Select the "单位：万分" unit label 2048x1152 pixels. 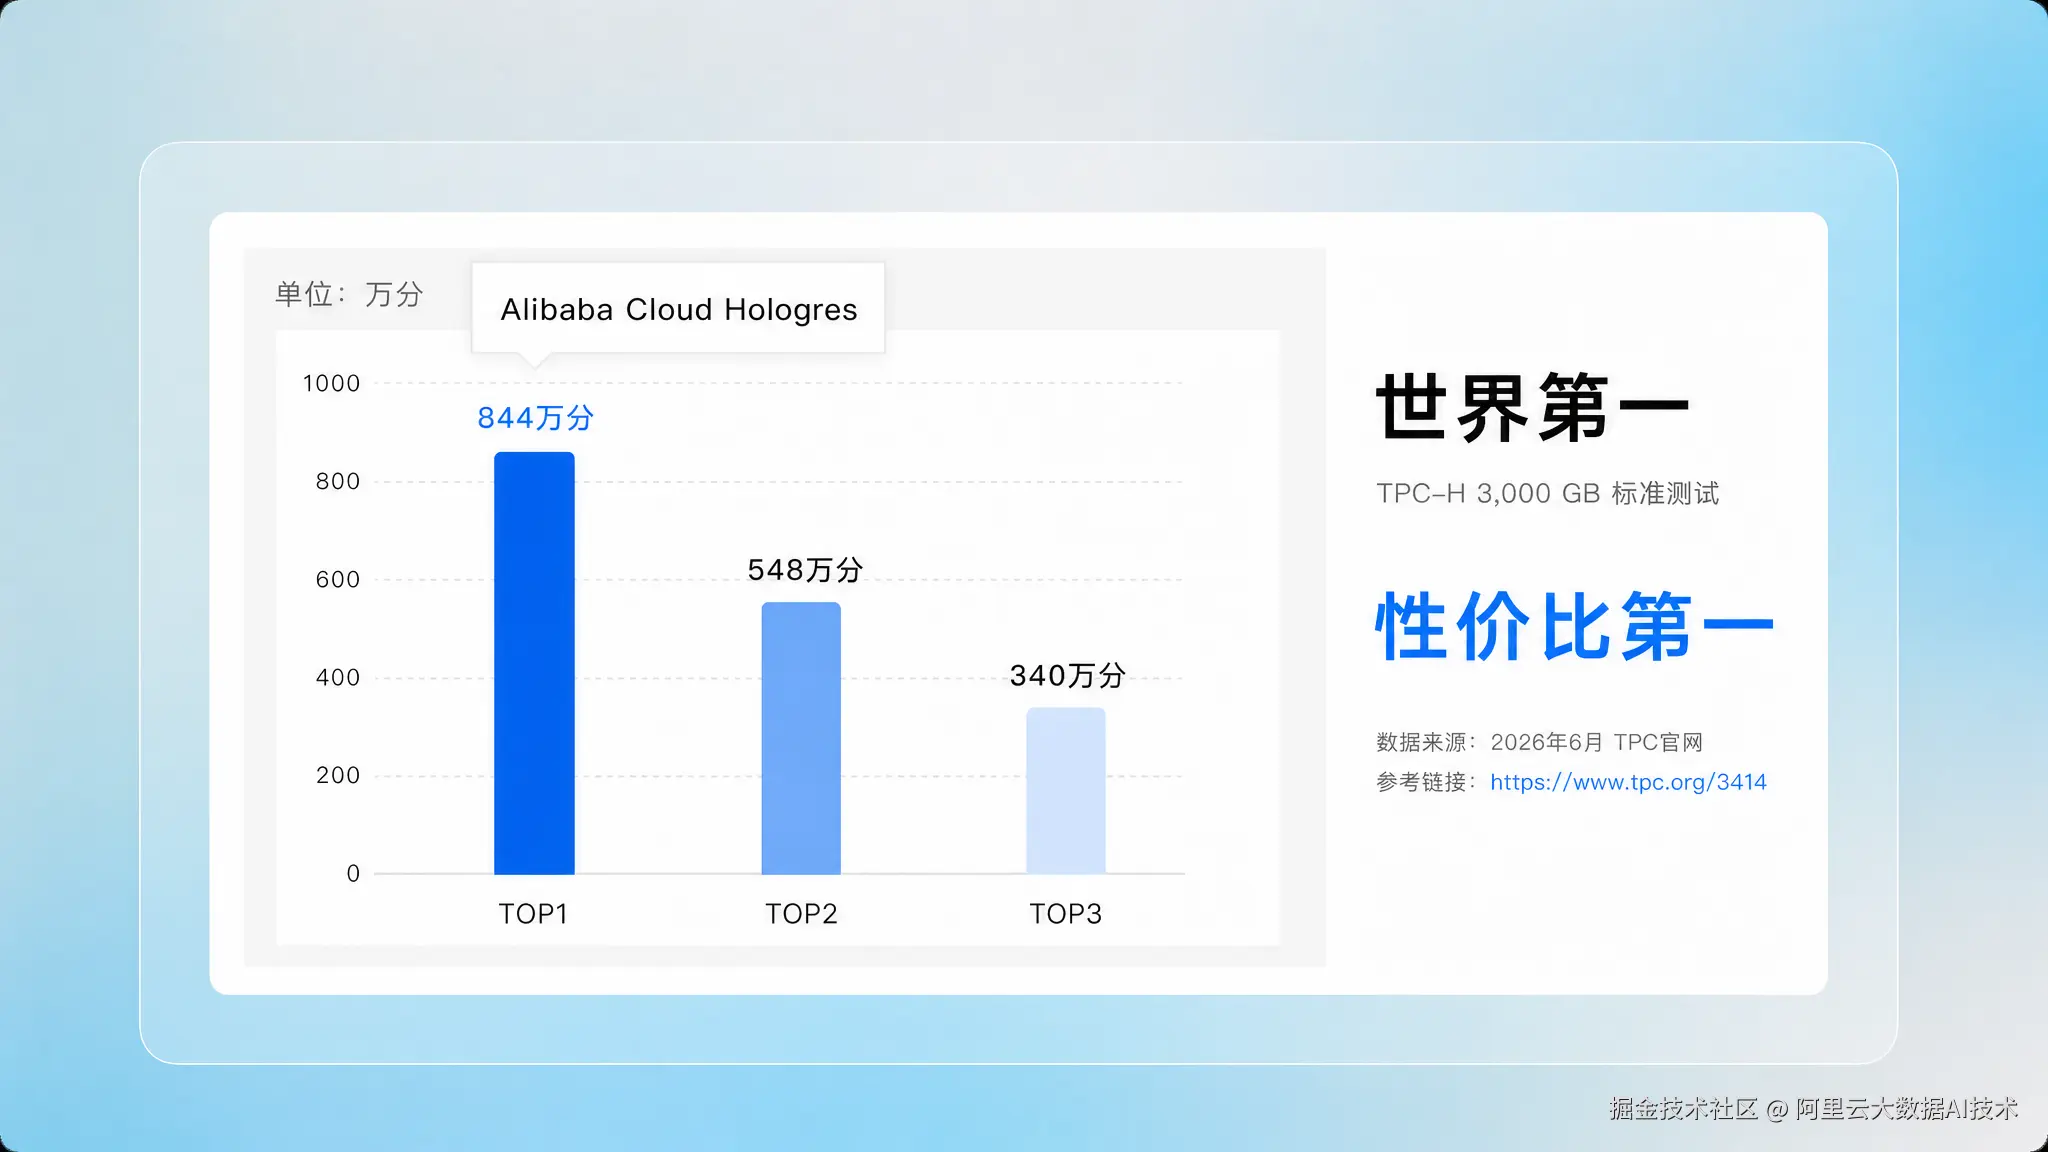click(x=349, y=294)
